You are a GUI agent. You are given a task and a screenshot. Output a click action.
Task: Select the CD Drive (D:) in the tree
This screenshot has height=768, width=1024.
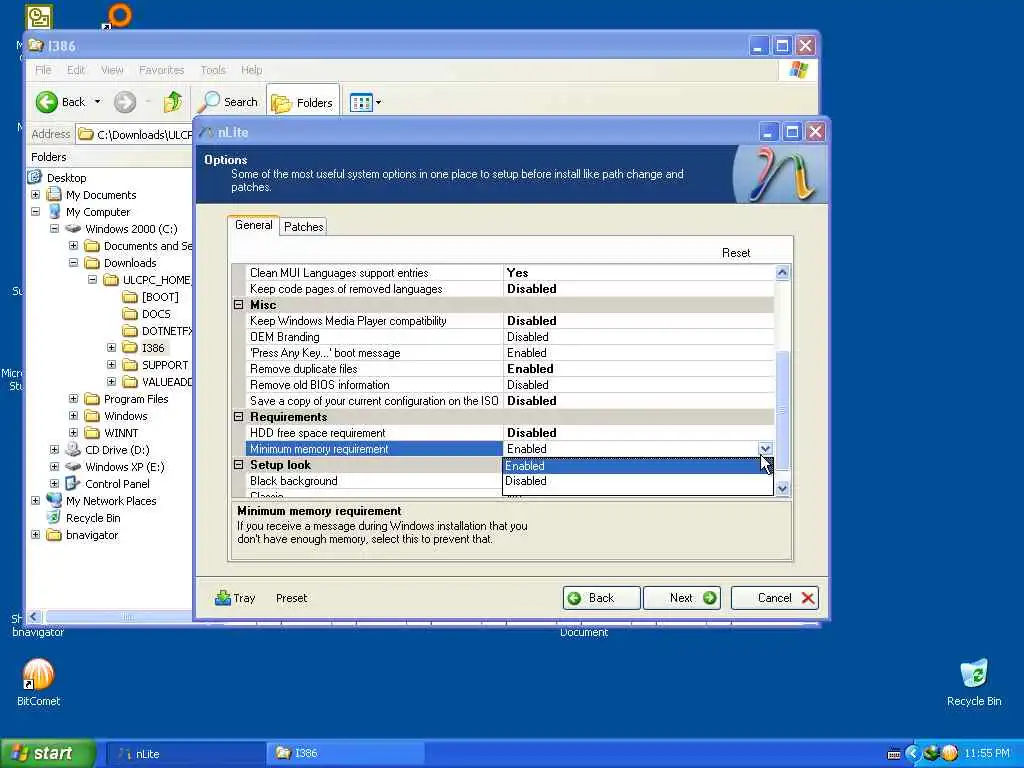tap(117, 450)
